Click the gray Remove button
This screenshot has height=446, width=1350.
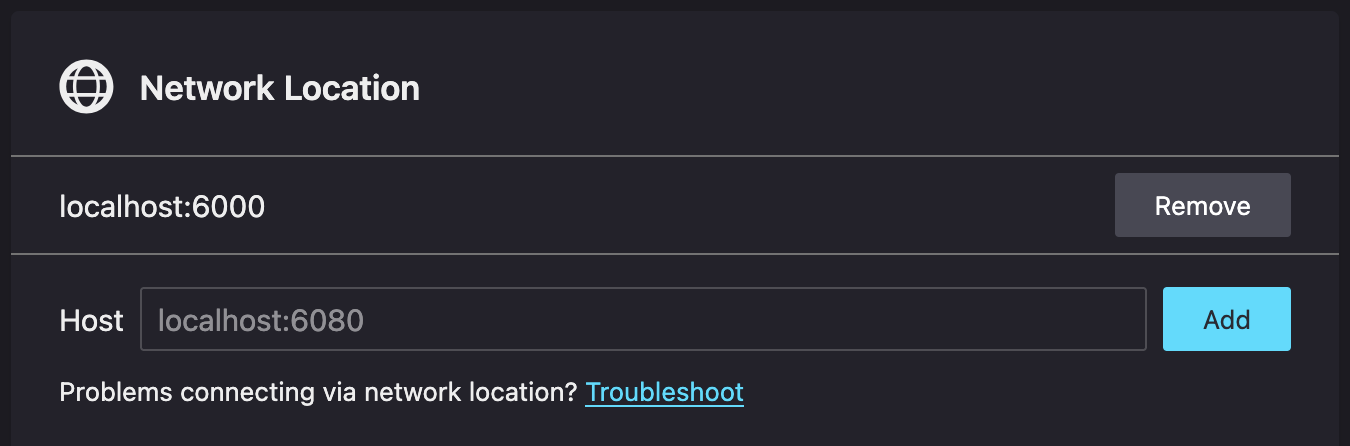point(1202,205)
